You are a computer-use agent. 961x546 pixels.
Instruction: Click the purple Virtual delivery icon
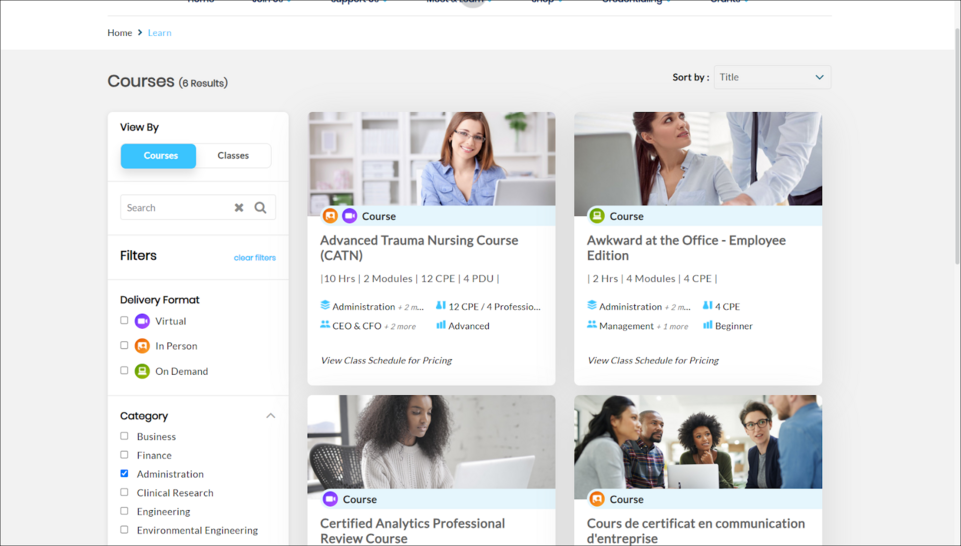(x=142, y=321)
